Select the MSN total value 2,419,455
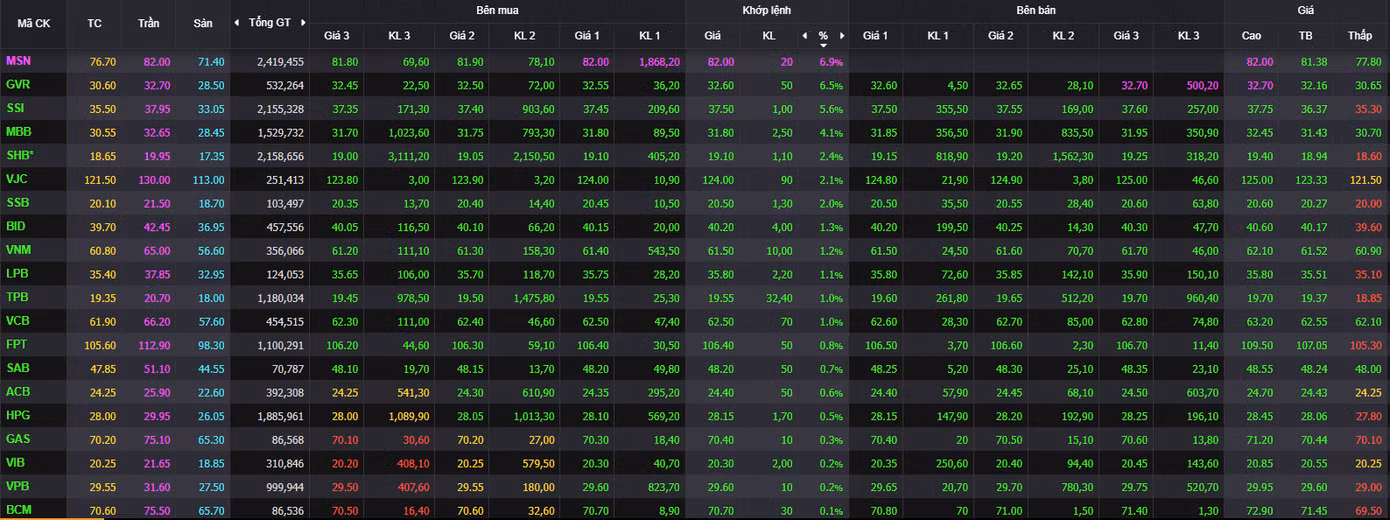Screen dimensions: 1390x520 (280, 62)
